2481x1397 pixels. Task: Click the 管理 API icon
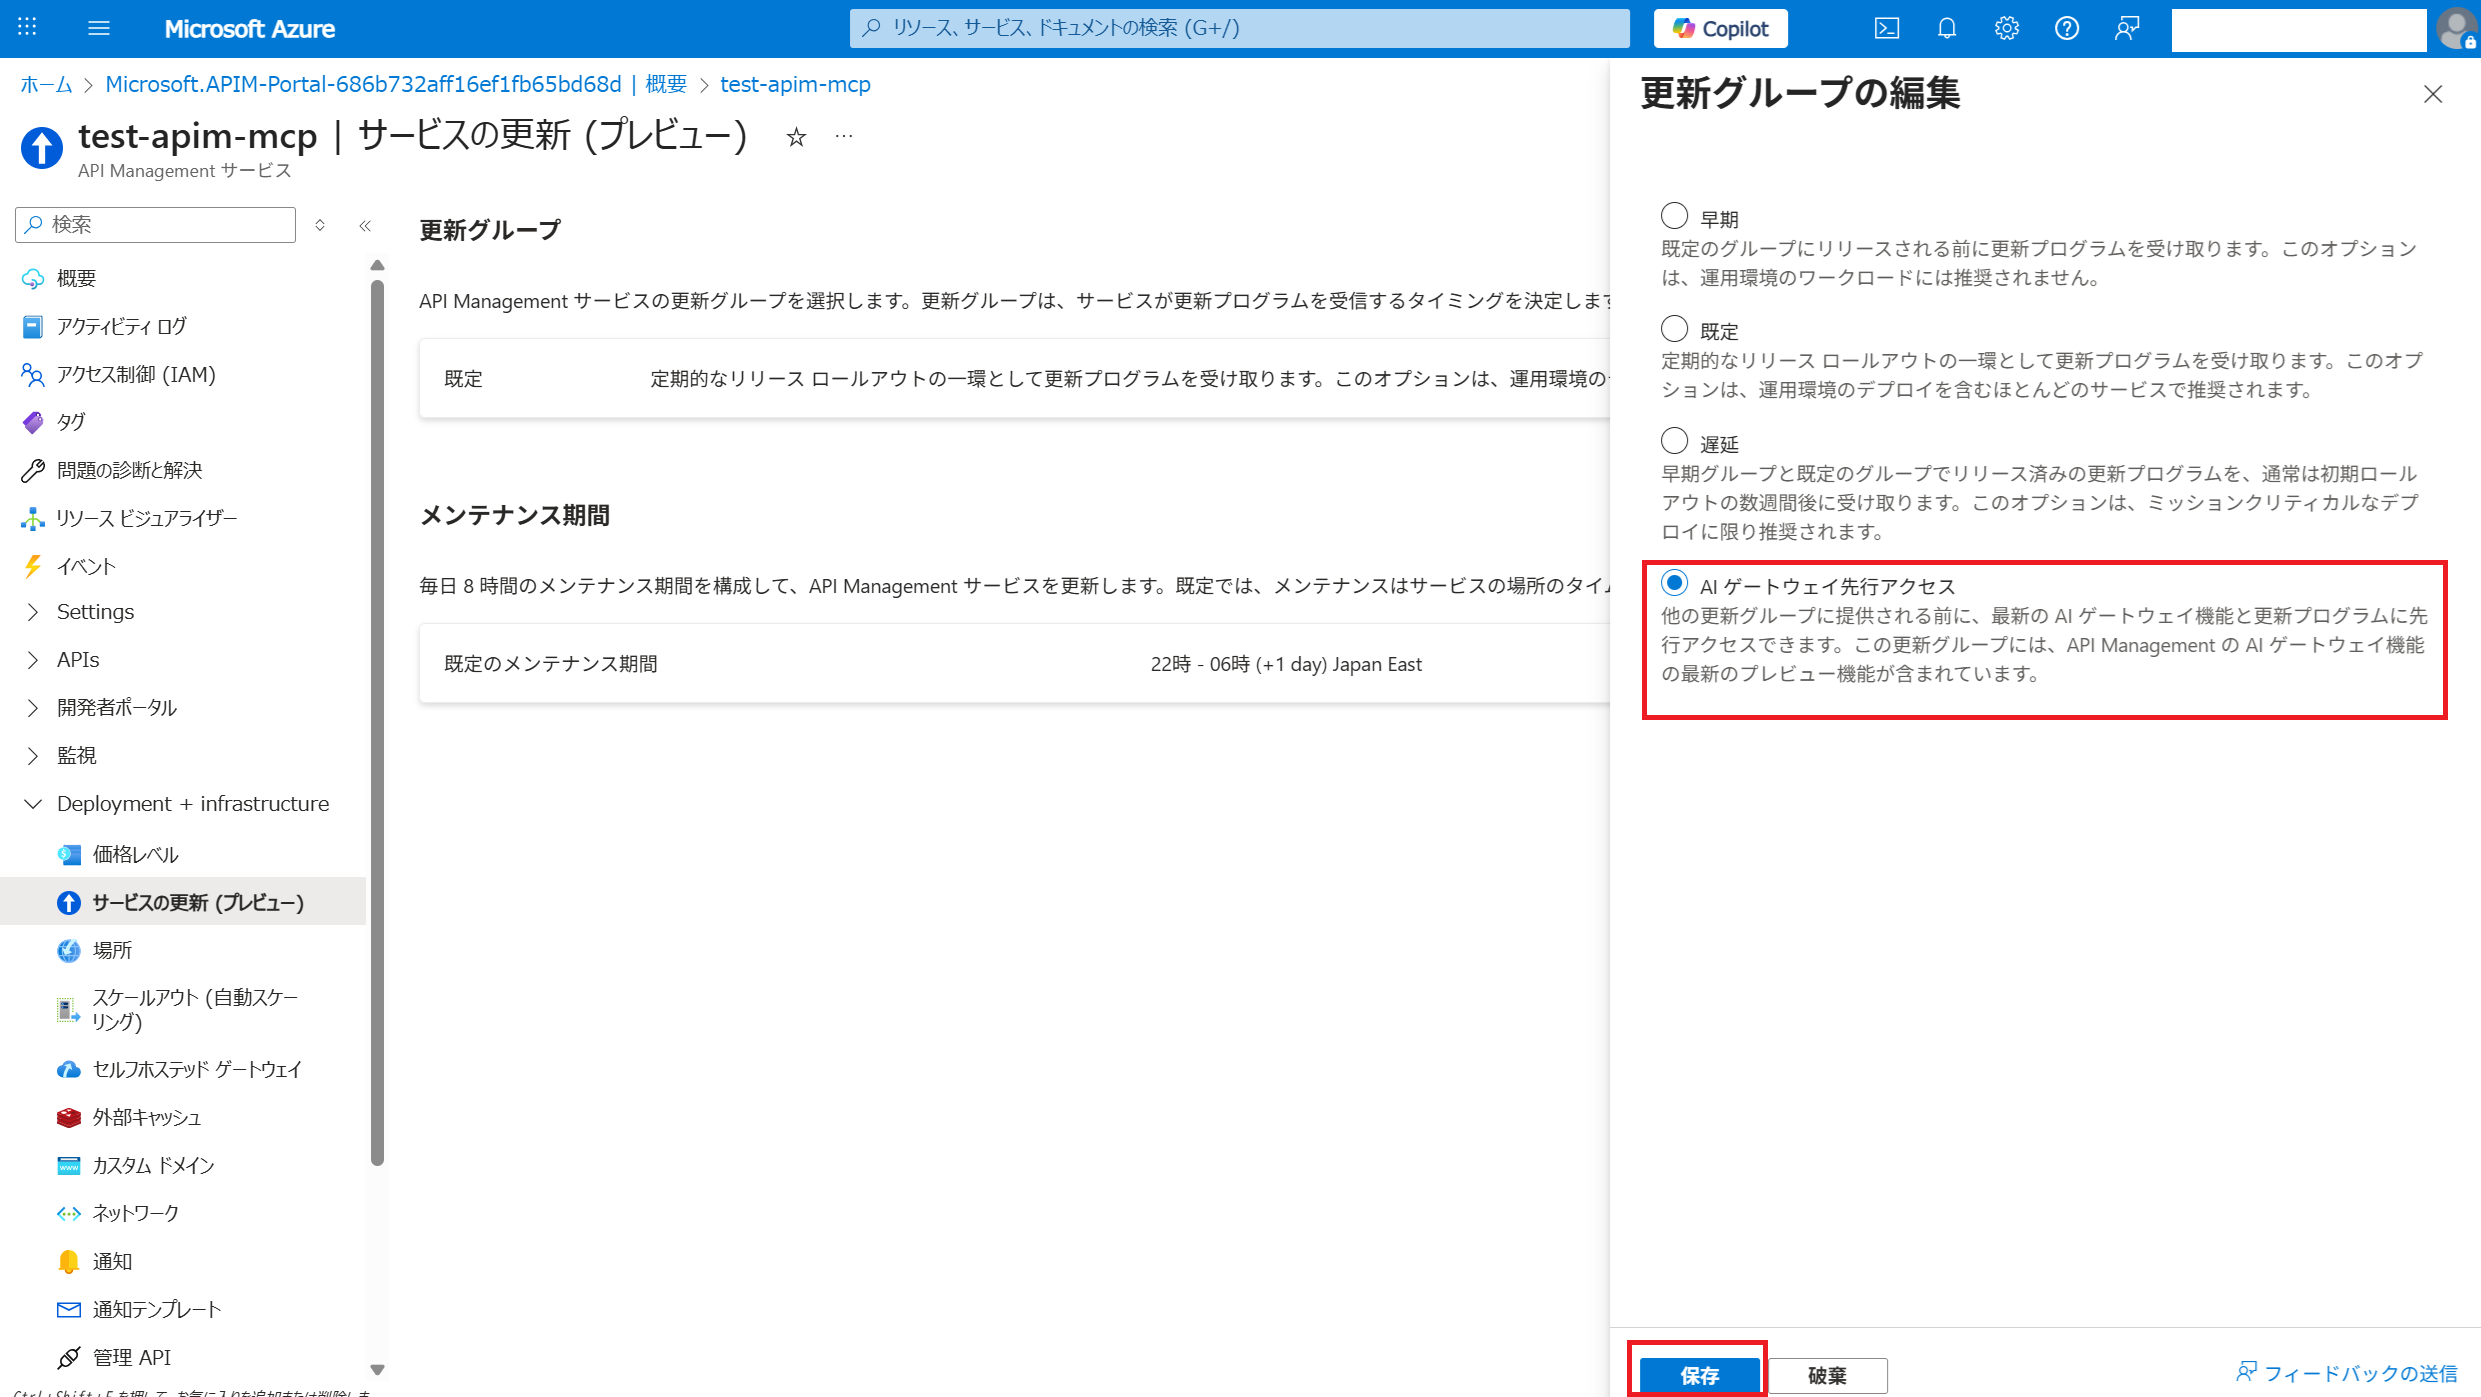coord(69,1357)
